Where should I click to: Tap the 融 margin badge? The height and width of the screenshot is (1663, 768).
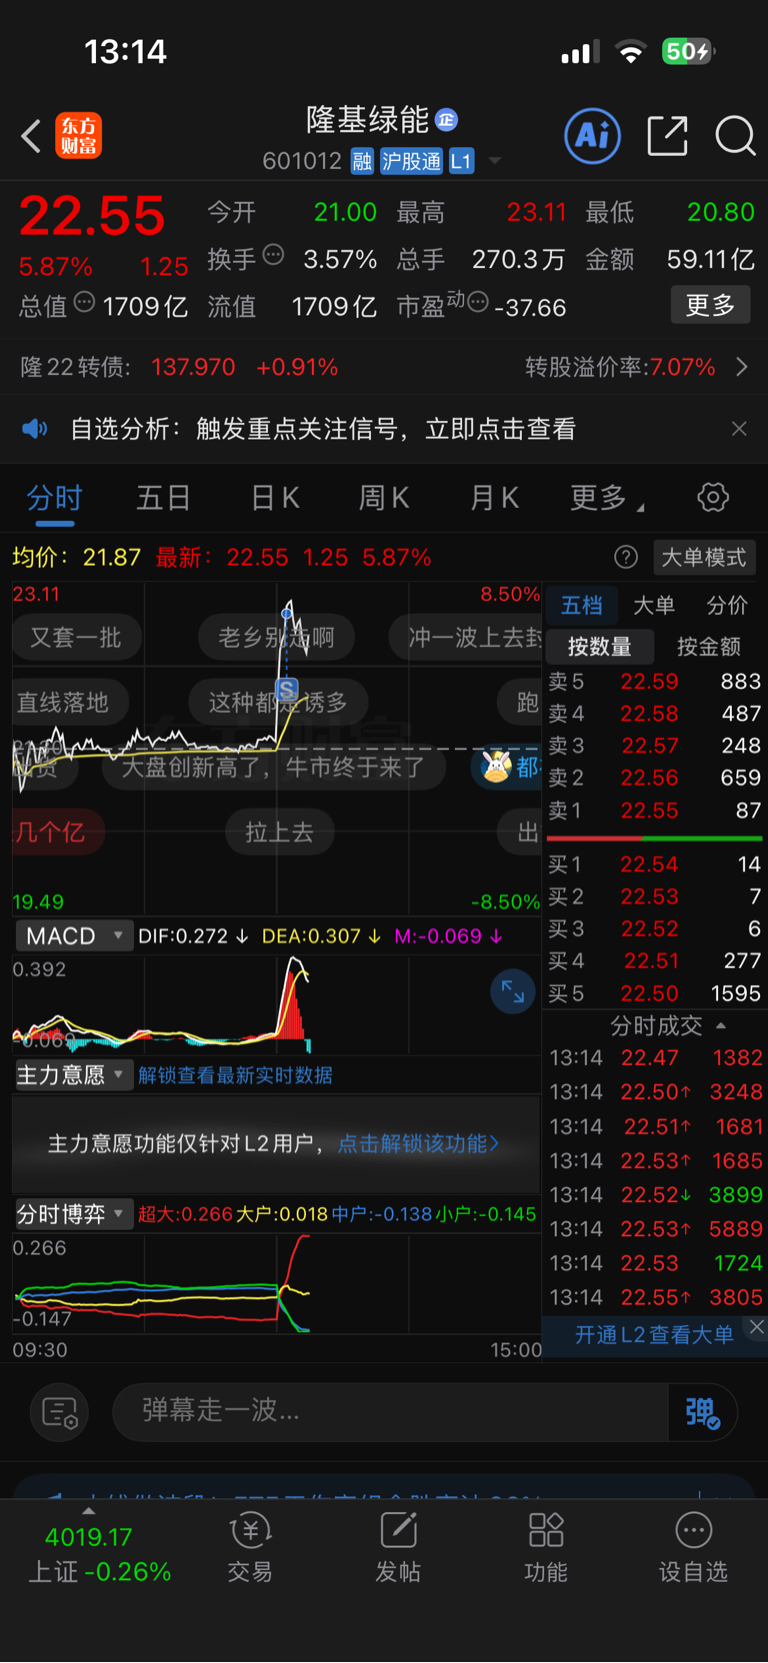(x=362, y=161)
